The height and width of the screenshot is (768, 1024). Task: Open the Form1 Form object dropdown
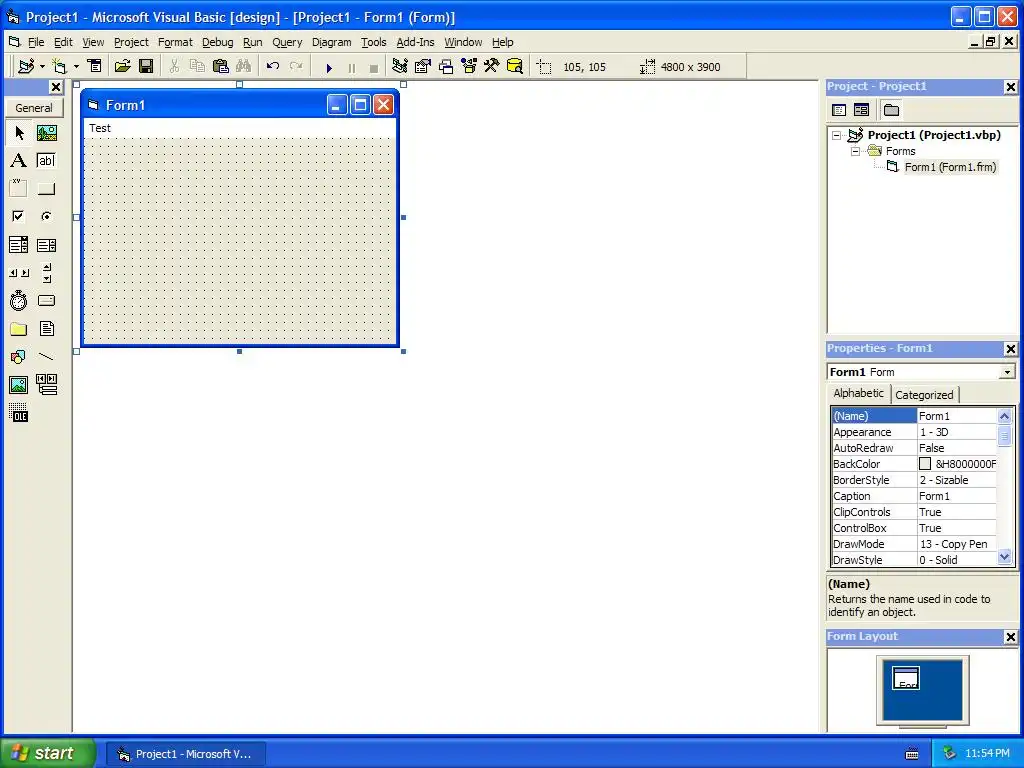[x=1008, y=372]
